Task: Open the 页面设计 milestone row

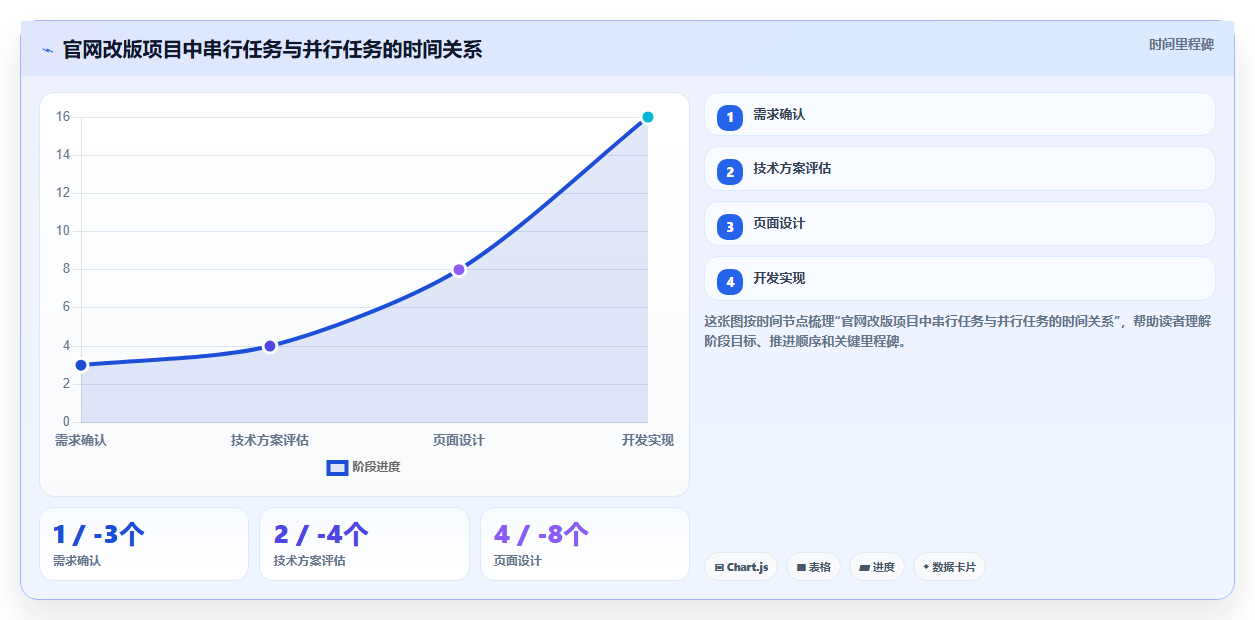Action: pos(960,224)
